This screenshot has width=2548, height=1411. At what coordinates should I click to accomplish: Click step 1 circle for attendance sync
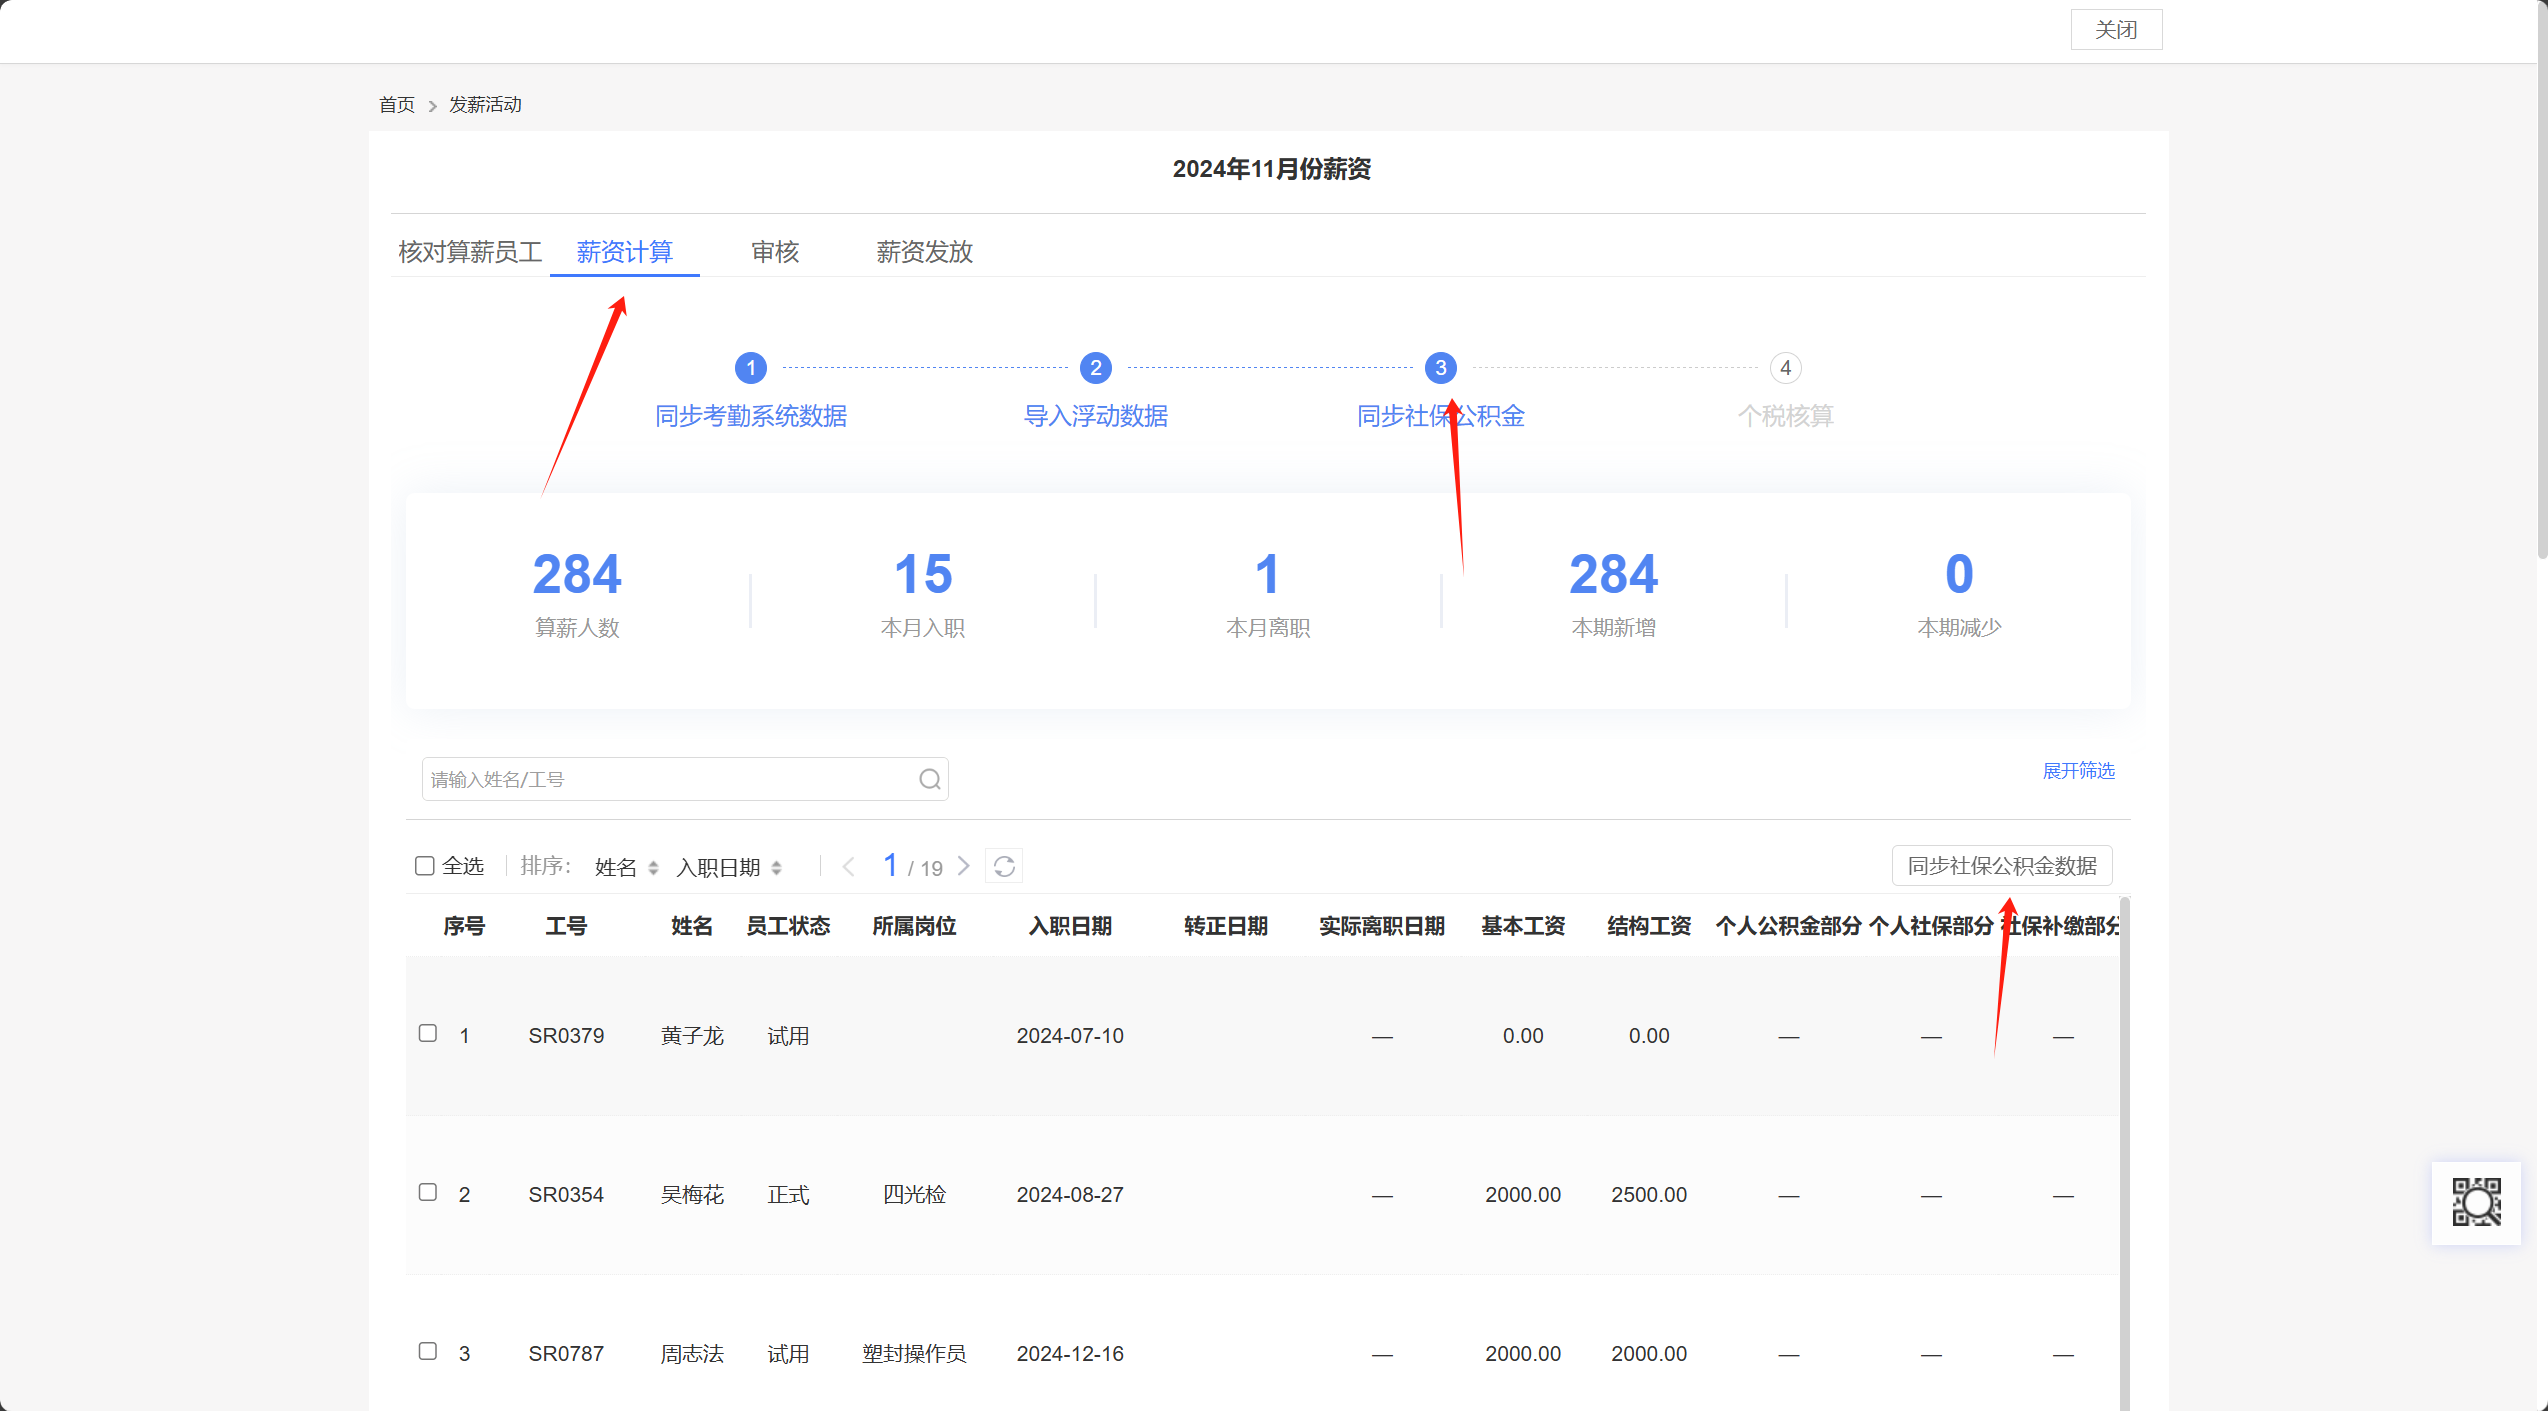tap(750, 368)
